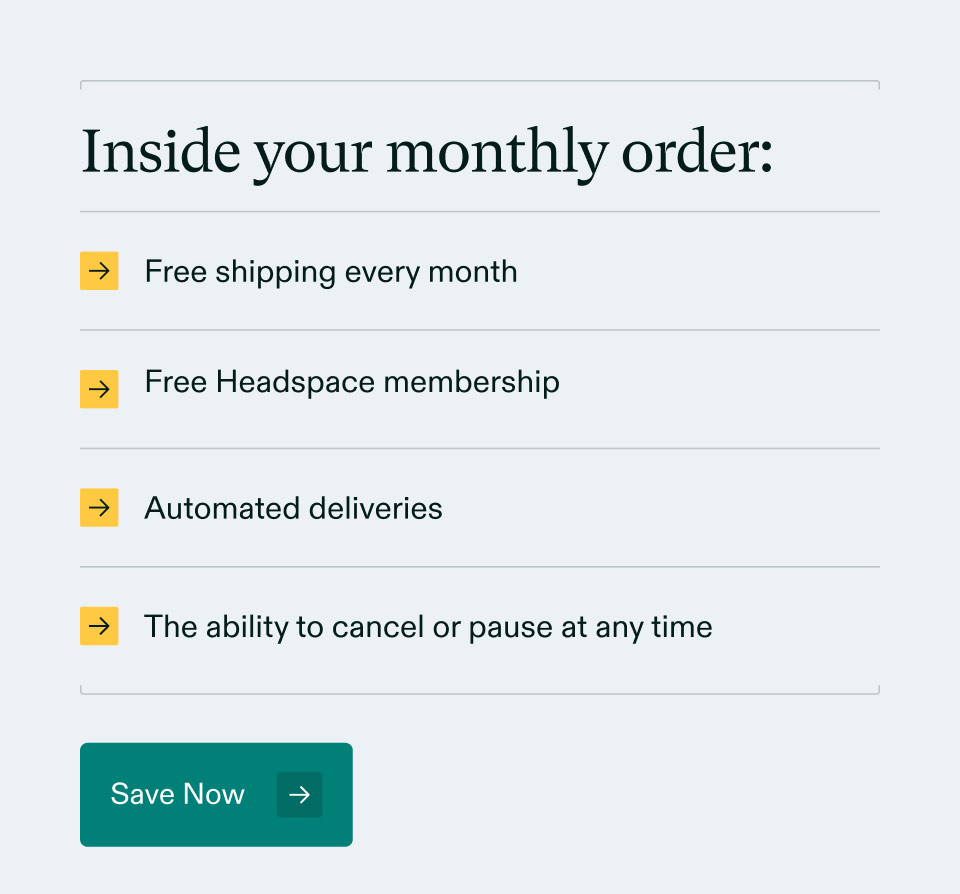960x894 pixels.
Task: Select the cancel or pause at any time text
Action: (429, 626)
